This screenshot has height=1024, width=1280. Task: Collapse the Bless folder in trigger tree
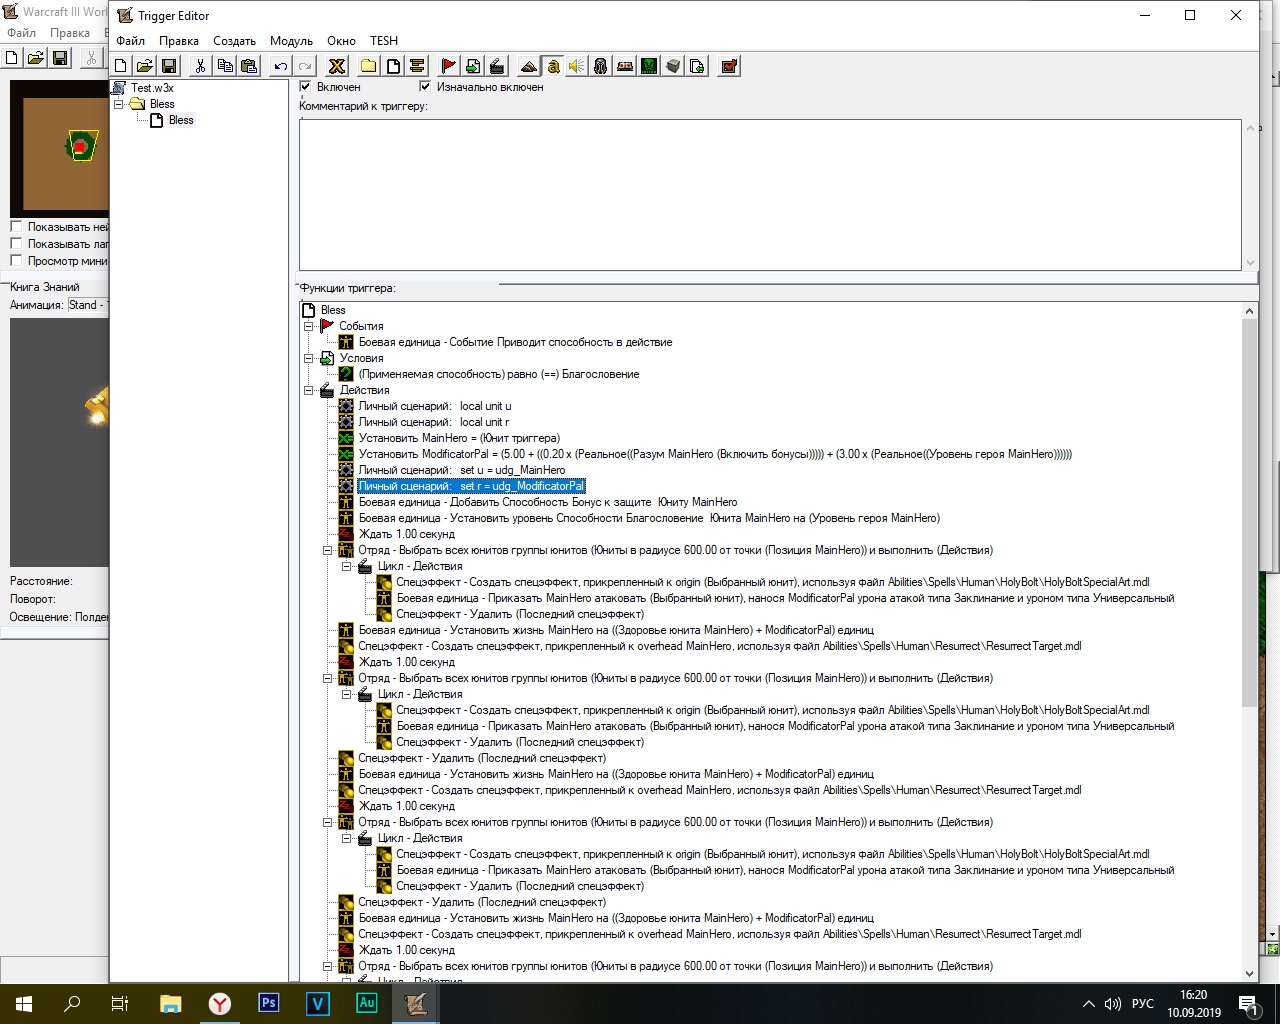pos(119,104)
